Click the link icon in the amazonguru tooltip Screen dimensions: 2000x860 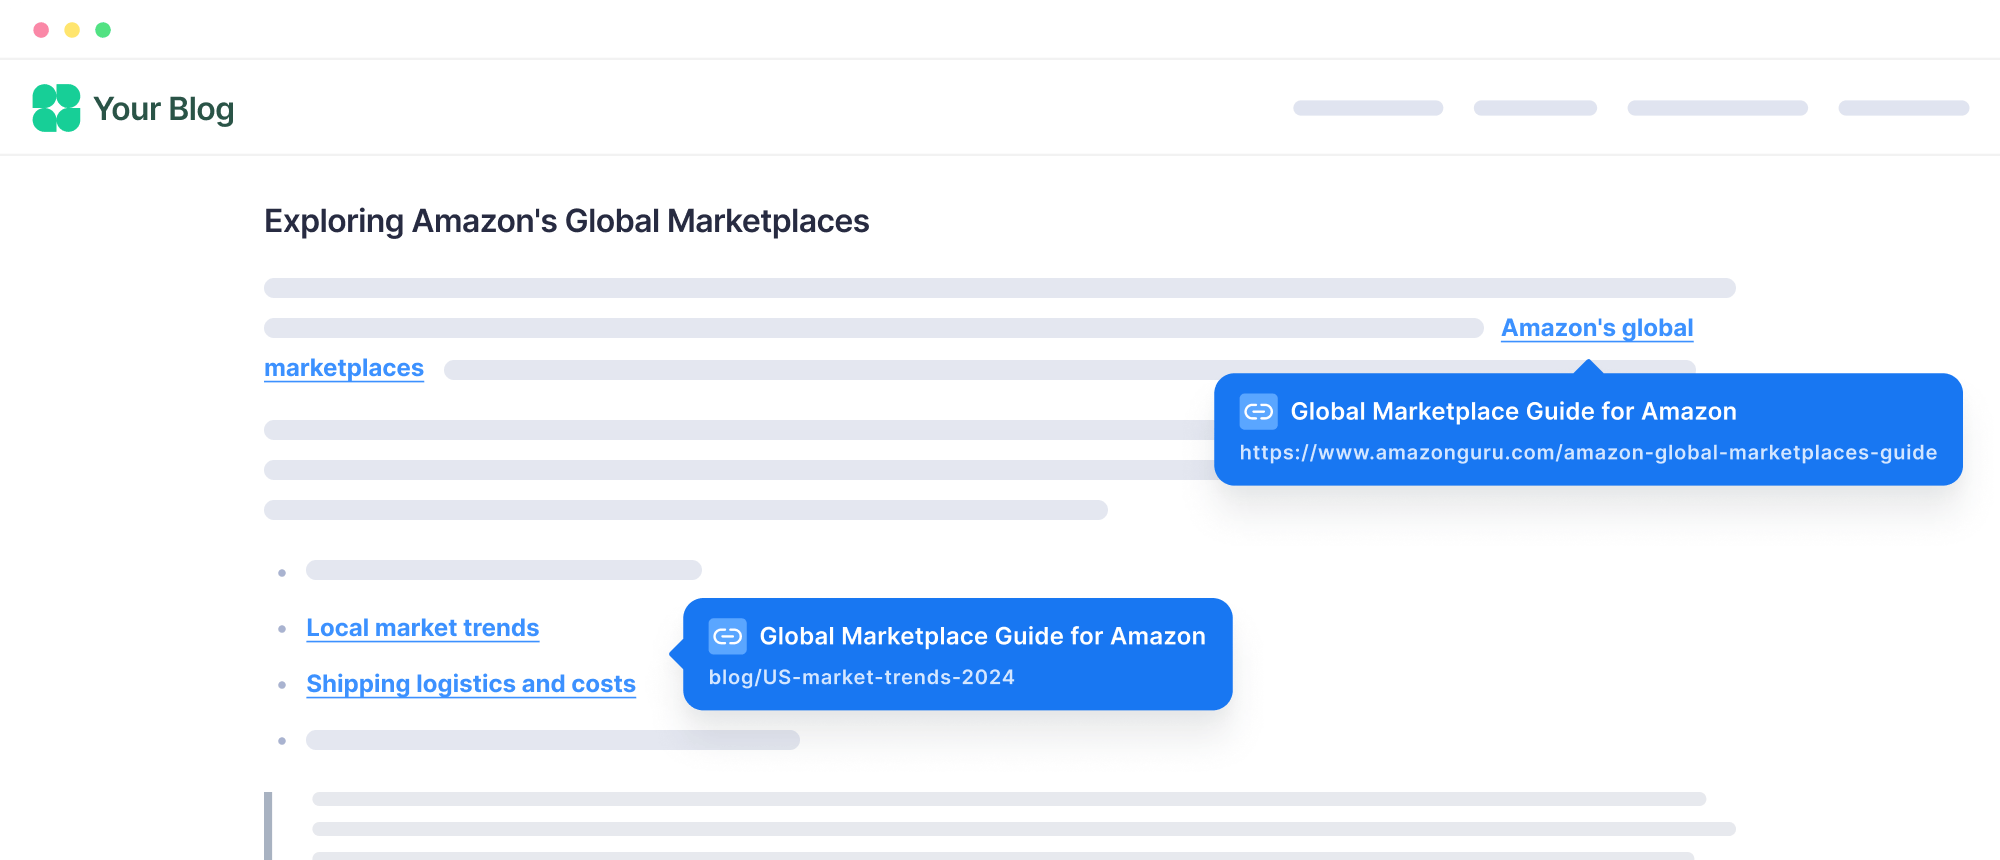coord(1258,411)
